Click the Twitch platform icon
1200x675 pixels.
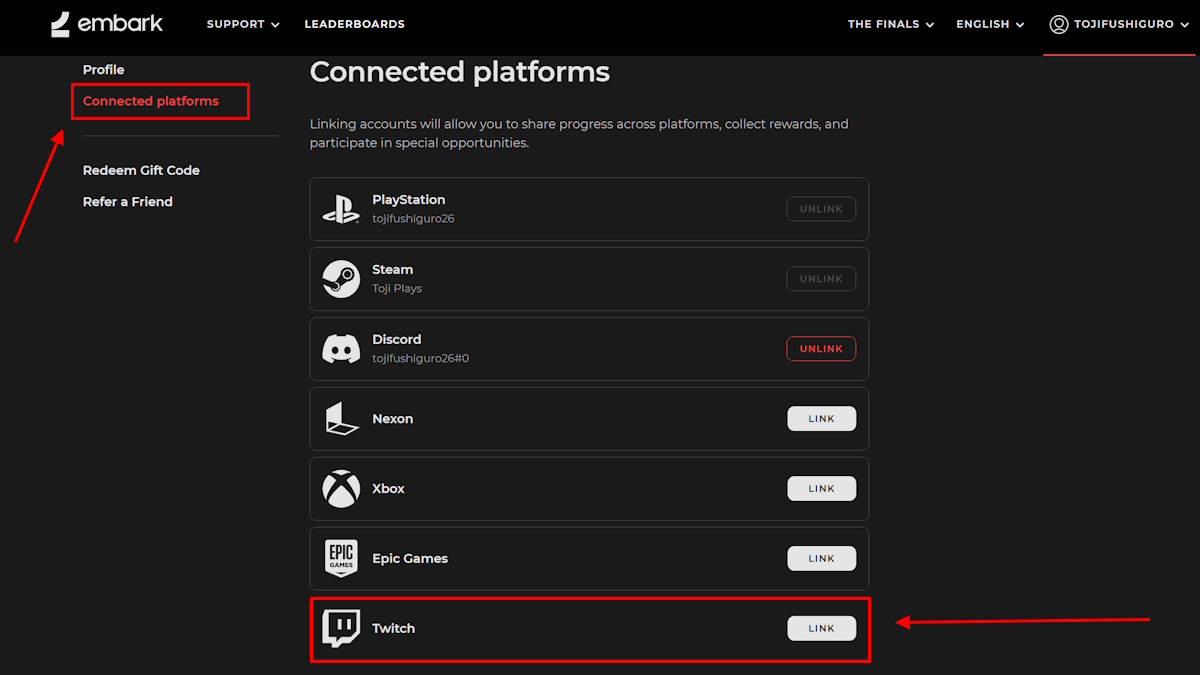(341, 629)
